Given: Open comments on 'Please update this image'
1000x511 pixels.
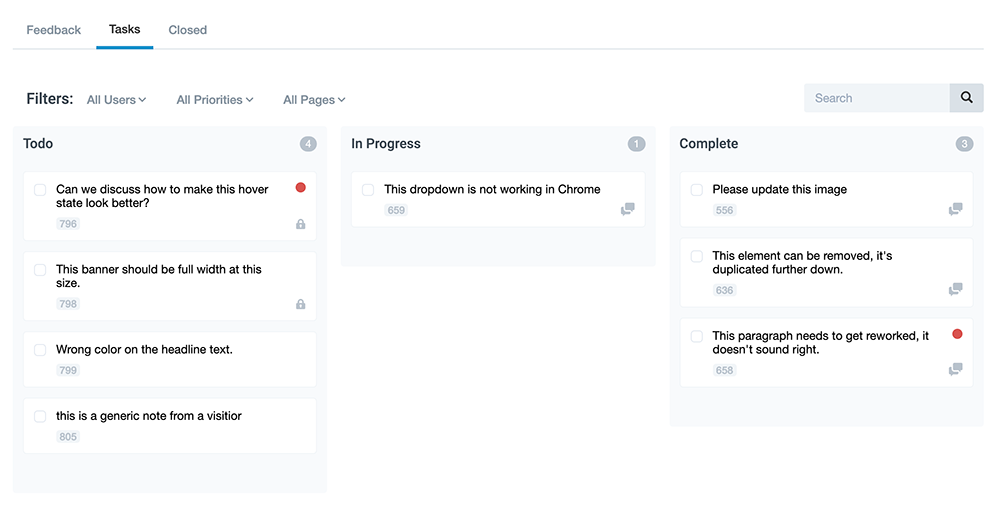Looking at the screenshot, I should (x=956, y=209).
